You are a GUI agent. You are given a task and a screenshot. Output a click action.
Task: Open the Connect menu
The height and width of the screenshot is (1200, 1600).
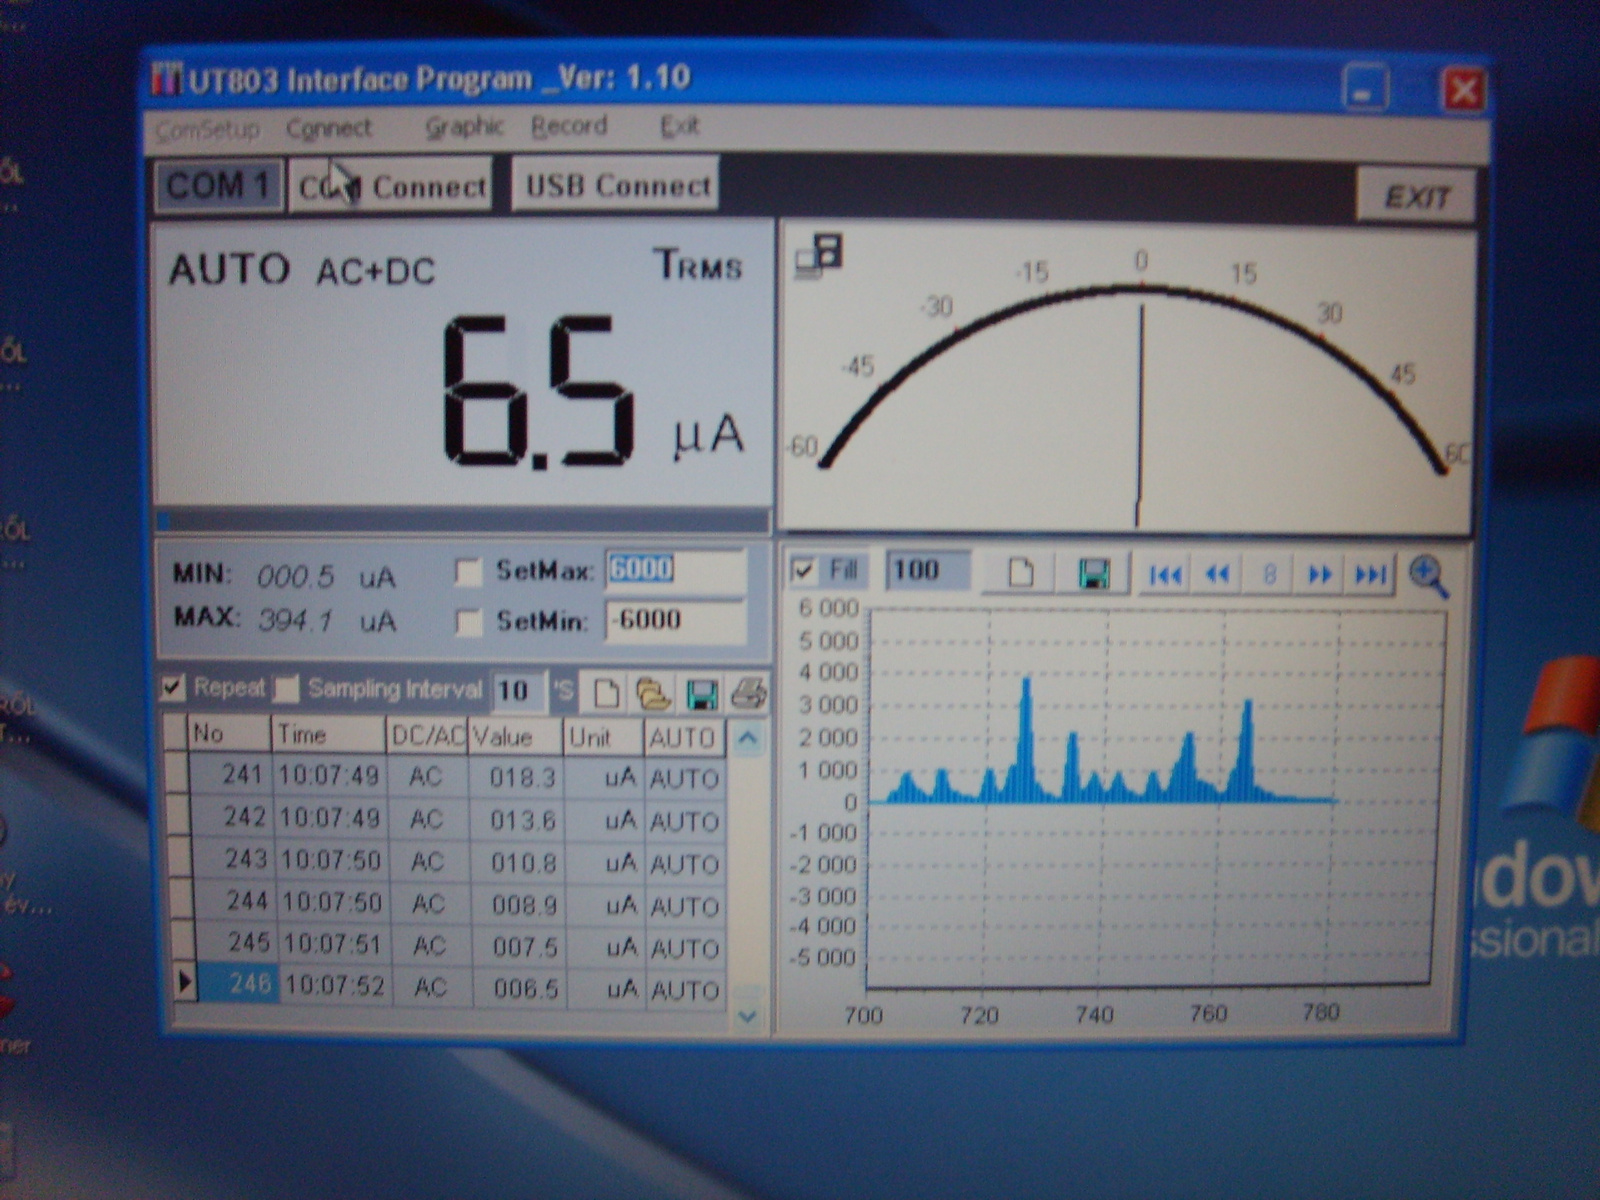tap(328, 128)
